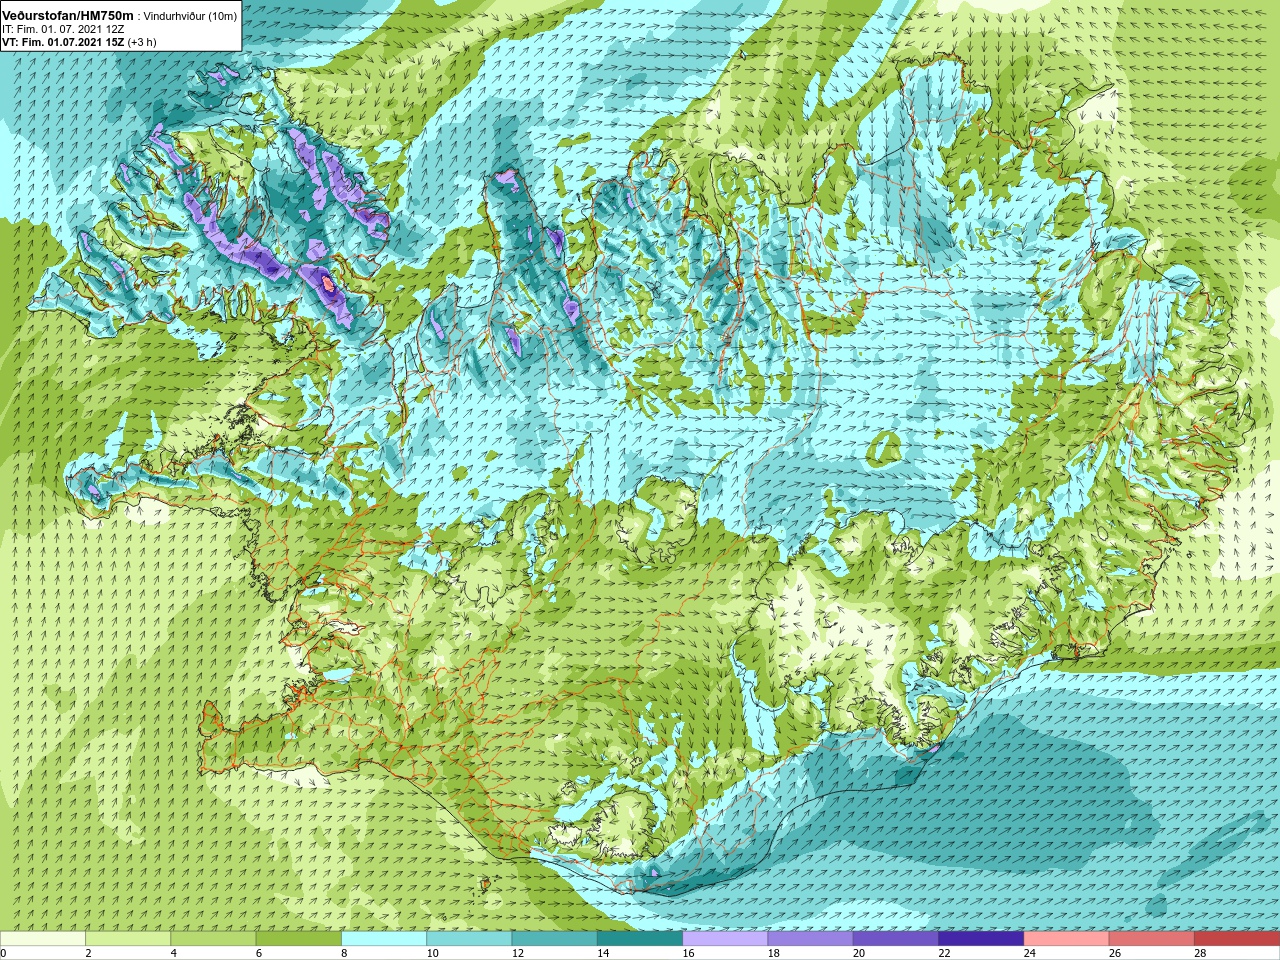Click the legend value 10

432,953
